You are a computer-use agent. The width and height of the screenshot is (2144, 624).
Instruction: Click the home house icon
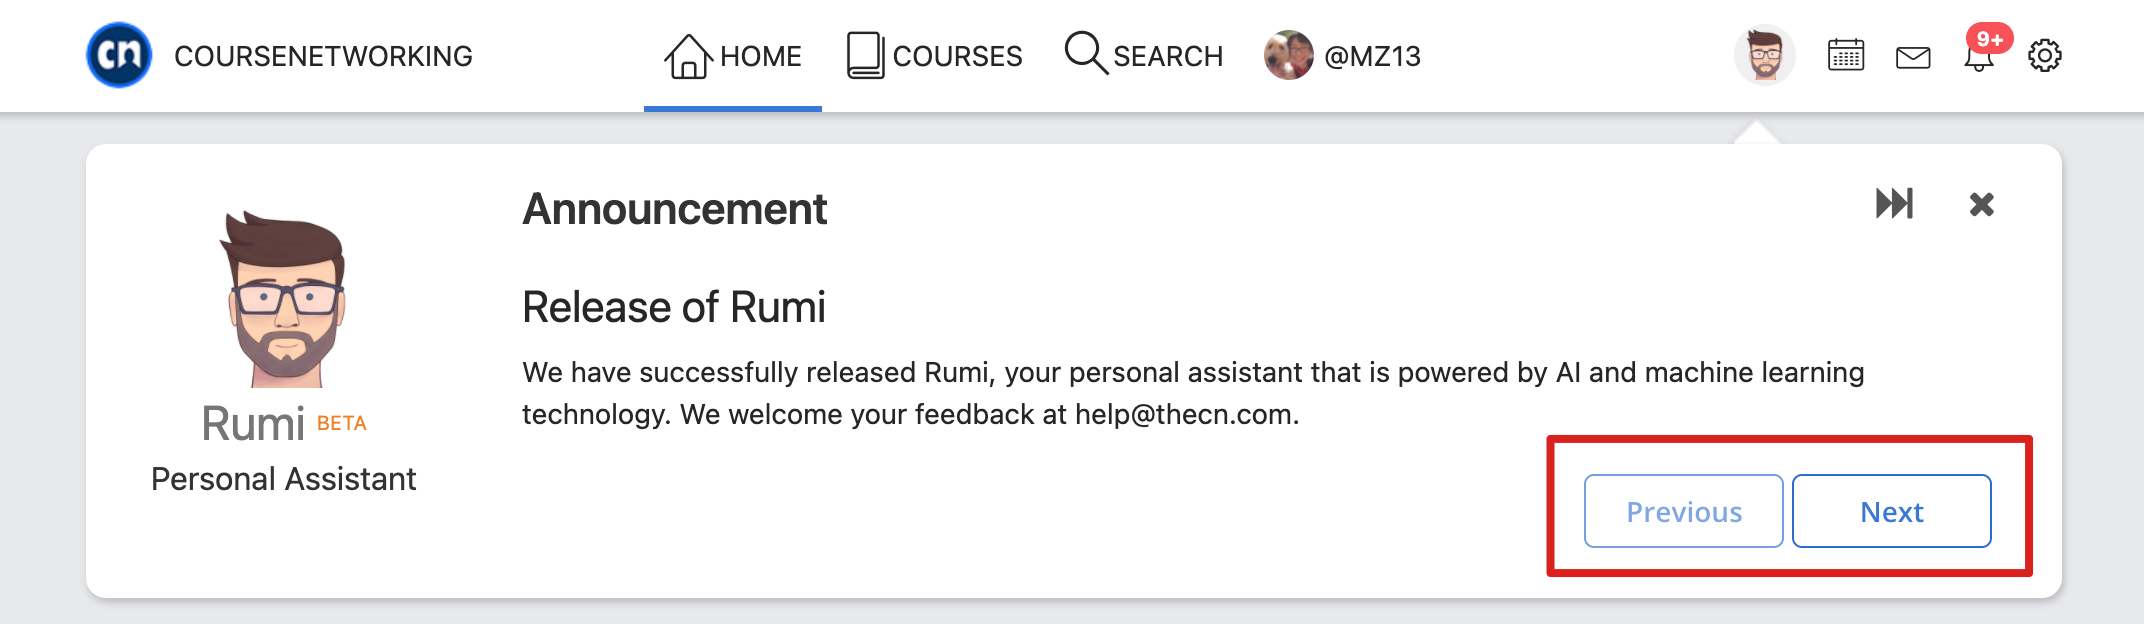click(688, 56)
